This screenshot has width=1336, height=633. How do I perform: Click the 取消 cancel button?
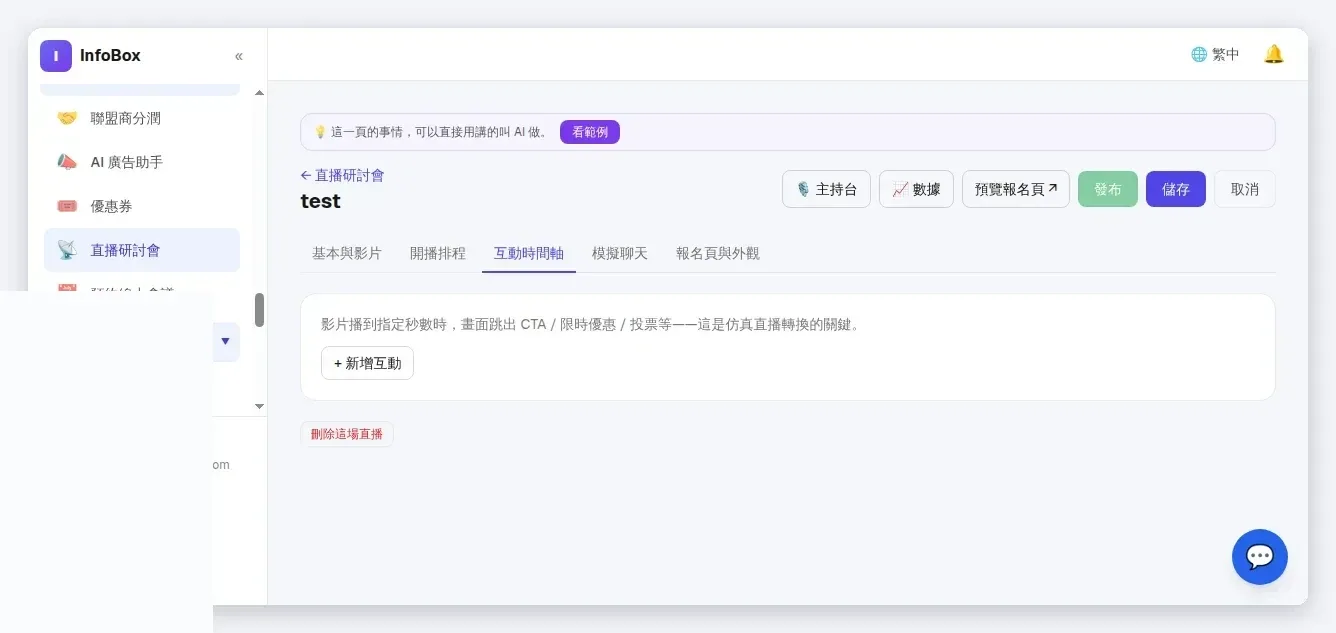pyautogui.click(x=1245, y=189)
